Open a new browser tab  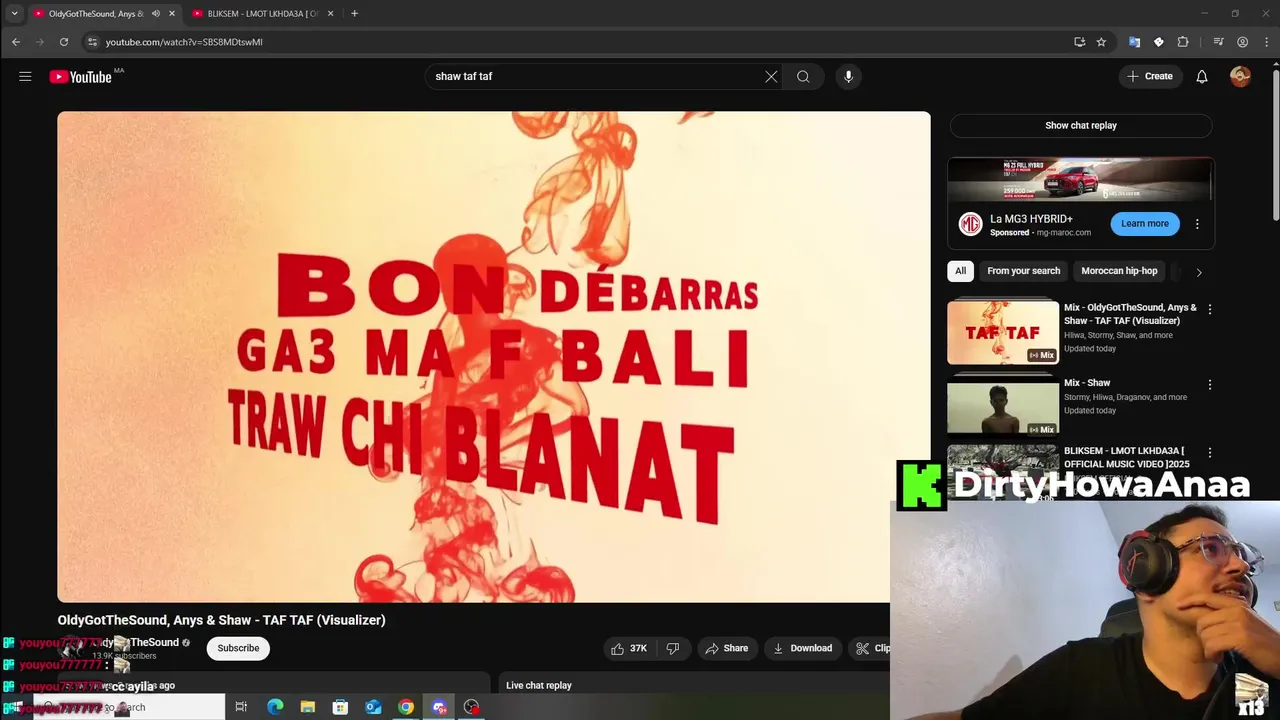[354, 14]
